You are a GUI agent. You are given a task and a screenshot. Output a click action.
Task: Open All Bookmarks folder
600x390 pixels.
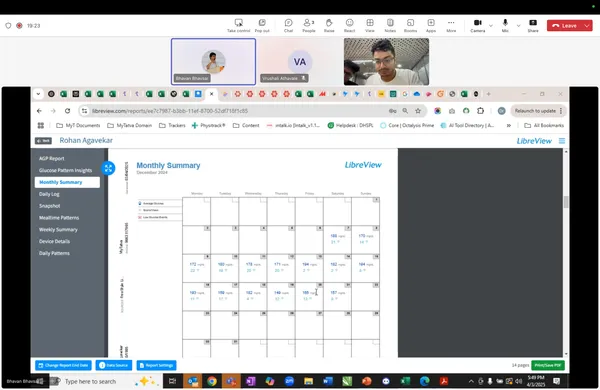tap(544, 125)
